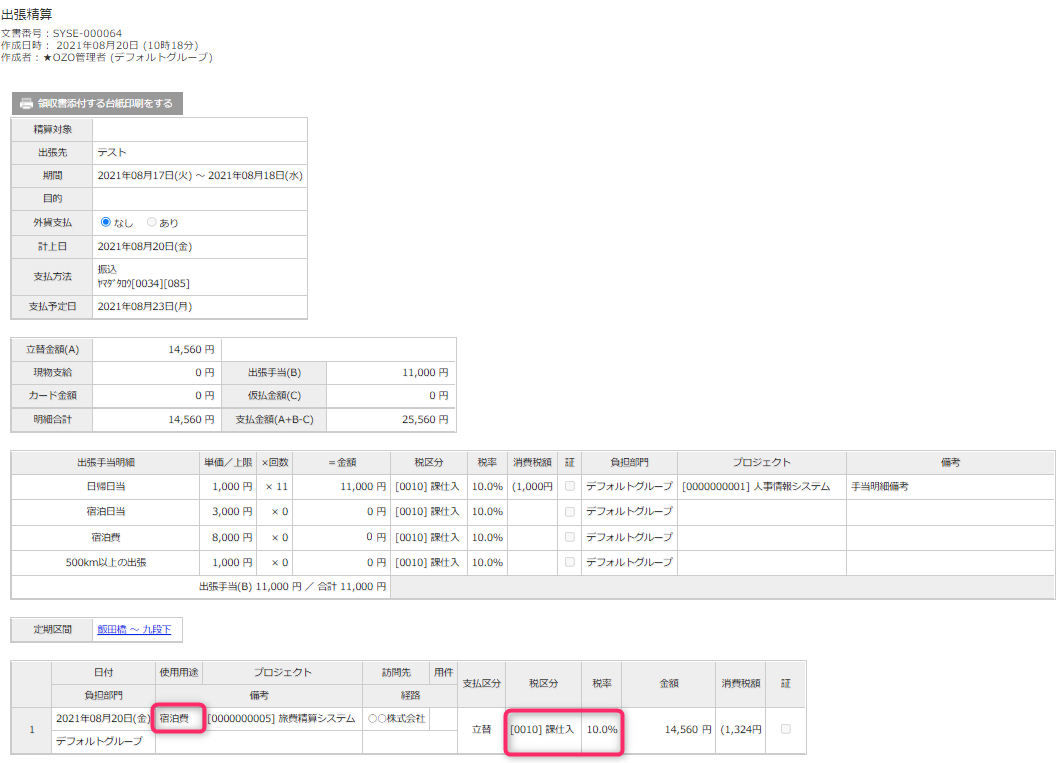Click the ○○株式会社 visit destination cell
Viewport: 1061px width, 763px height.
click(396, 719)
